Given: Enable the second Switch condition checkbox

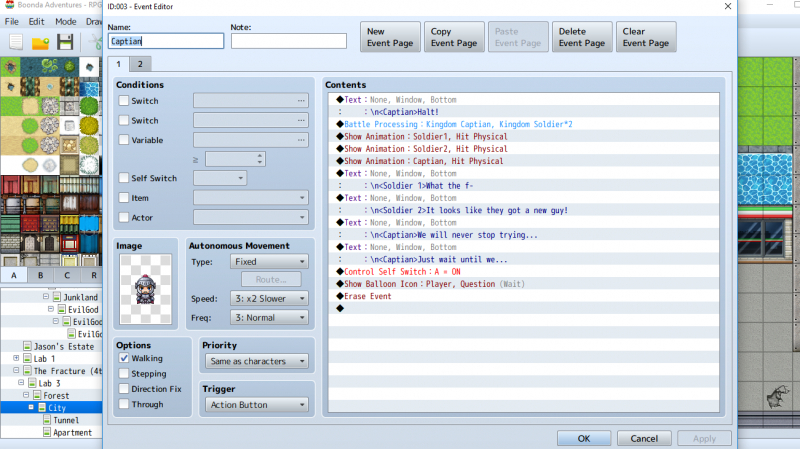Looking at the screenshot, I should 123,120.
